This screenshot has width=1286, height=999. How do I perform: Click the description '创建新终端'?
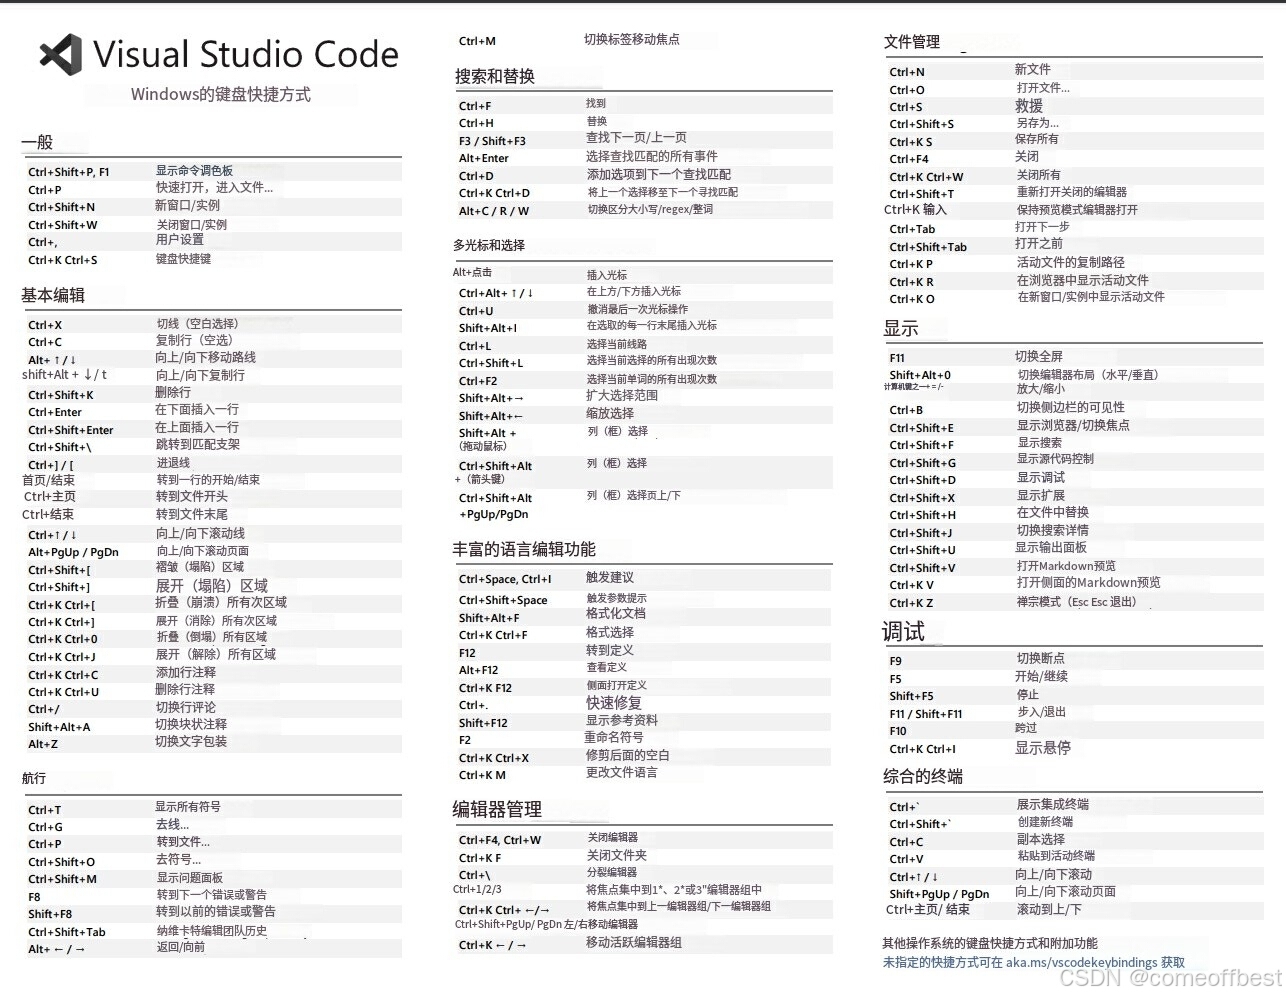(x=1045, y=821)
